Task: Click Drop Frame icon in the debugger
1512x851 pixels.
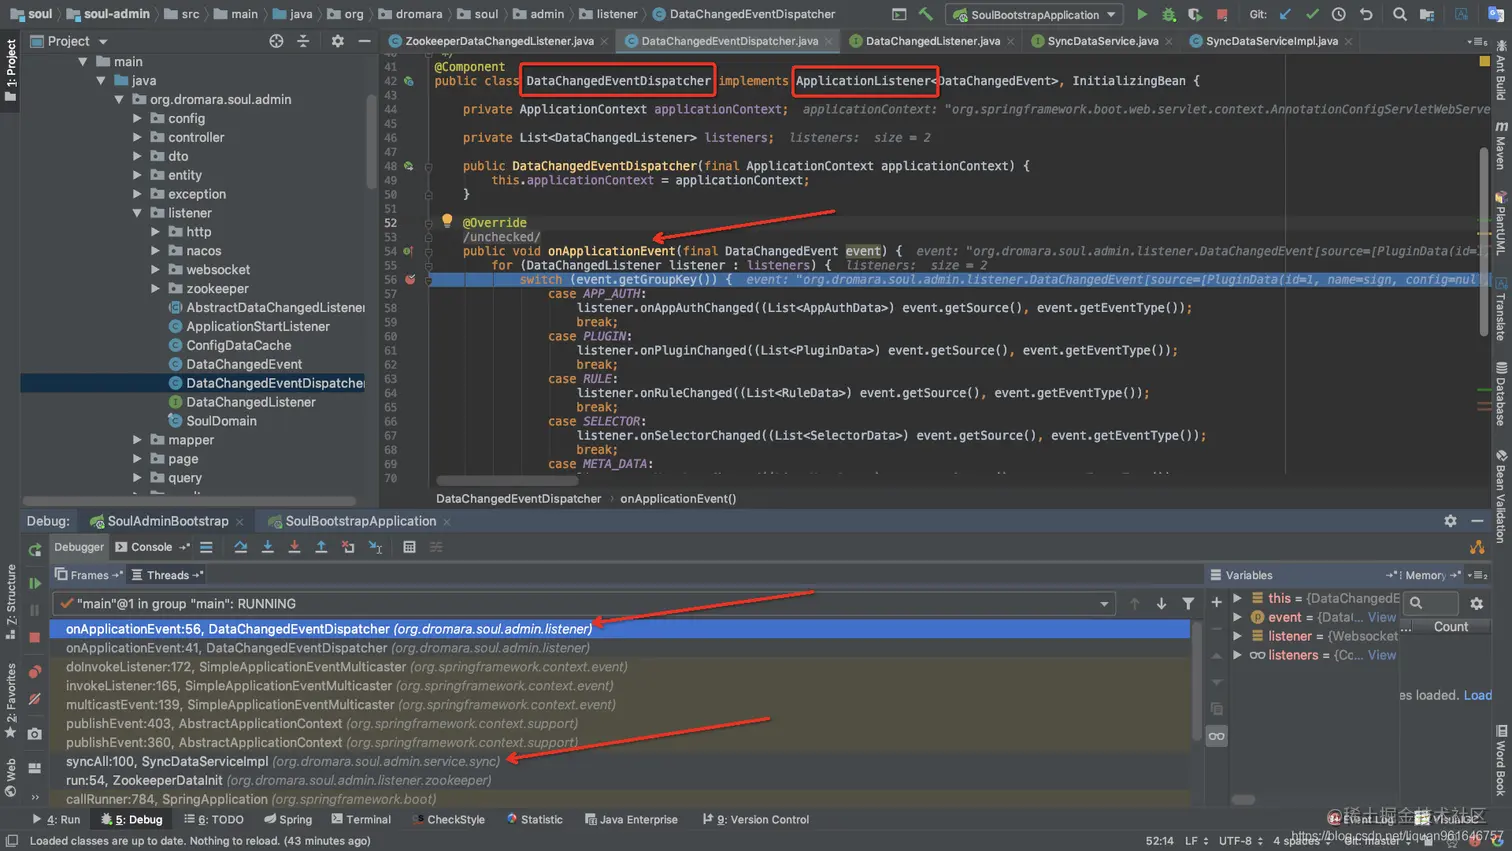Action: (x=348, y=547)
